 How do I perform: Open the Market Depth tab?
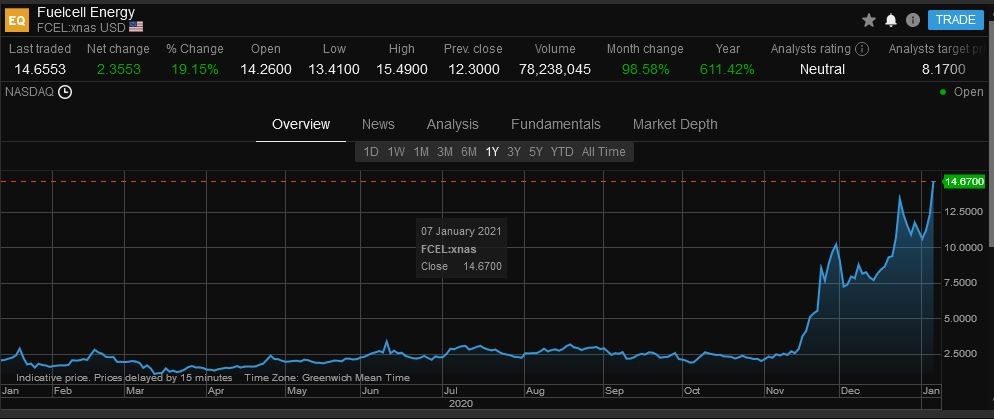pos(675,124)
